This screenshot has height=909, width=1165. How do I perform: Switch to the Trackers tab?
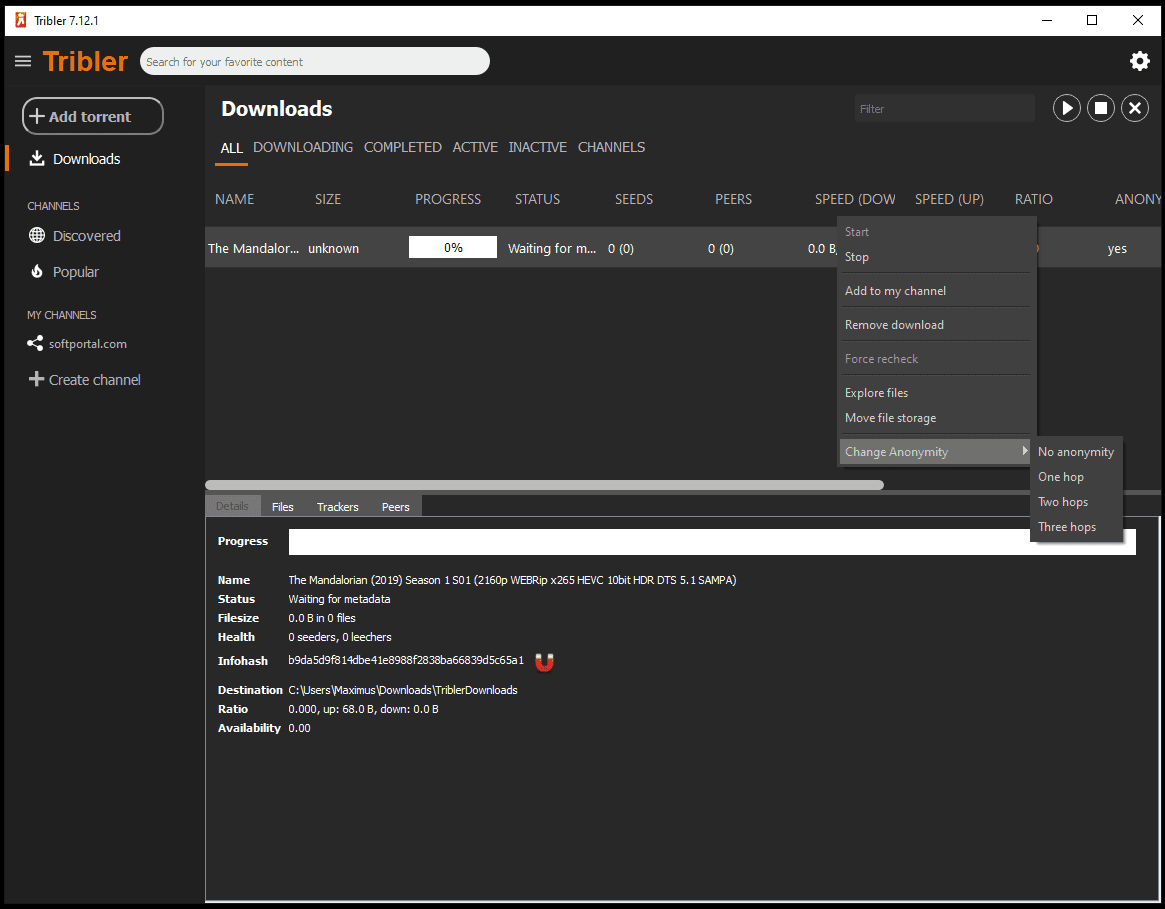coord(337,506)
